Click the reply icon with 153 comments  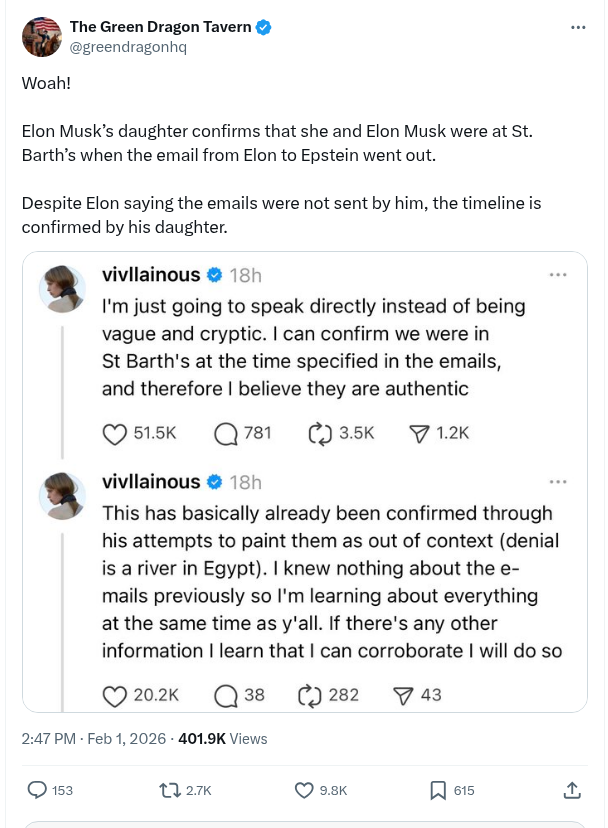pos(37,790)
